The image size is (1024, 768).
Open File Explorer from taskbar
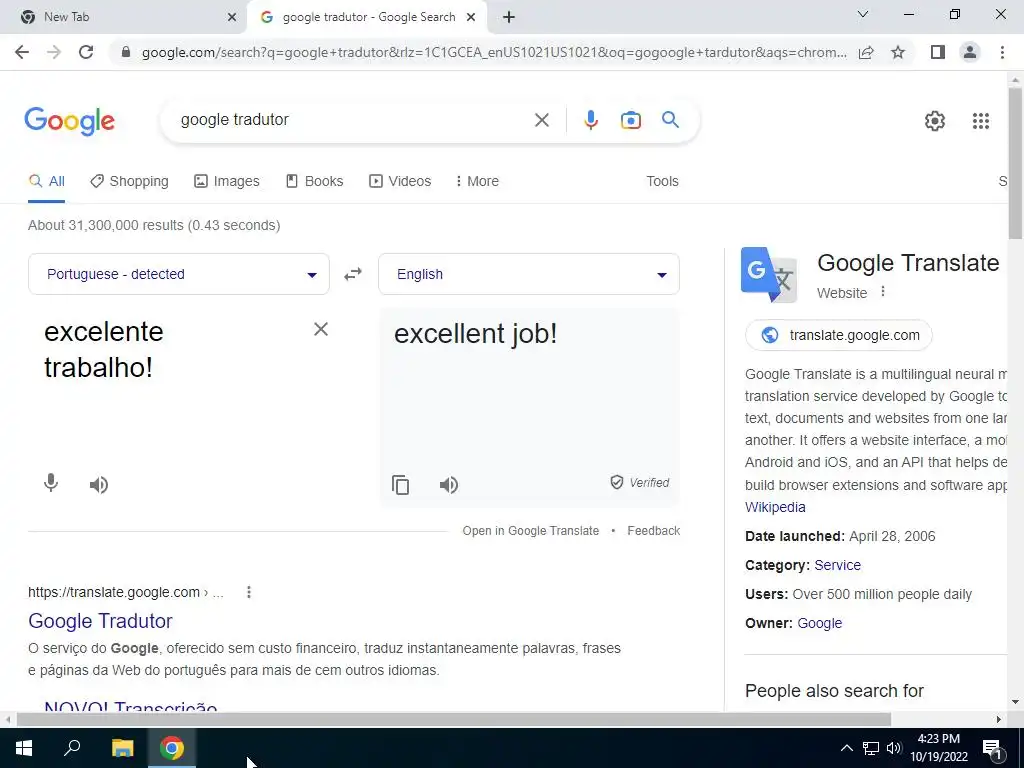[x=122, y=748]
